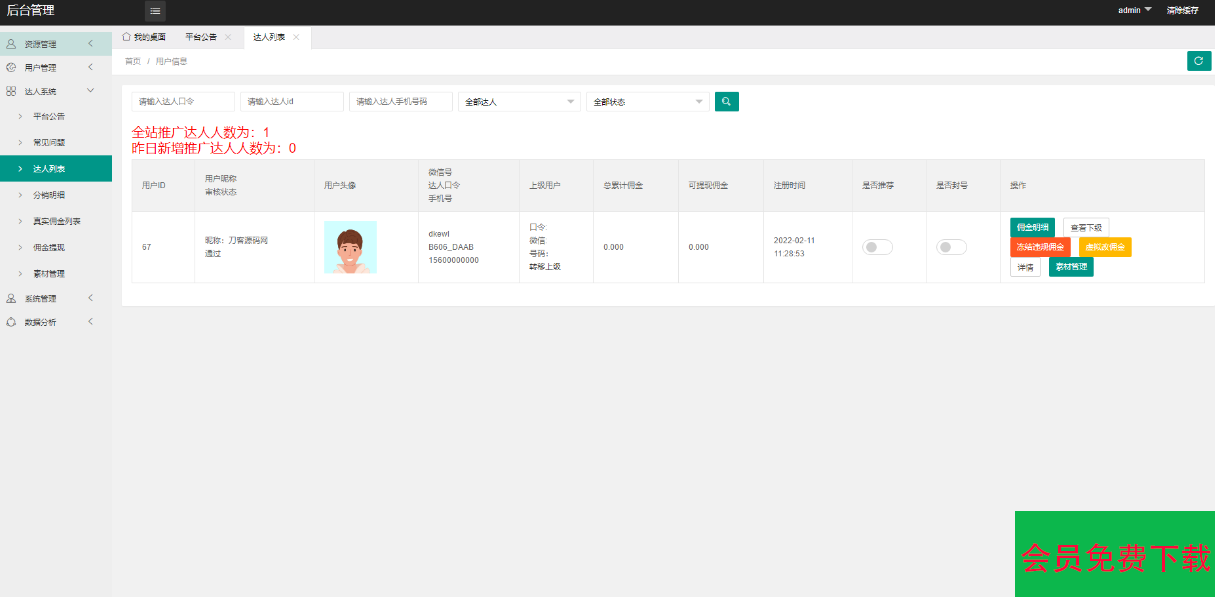Image resolution: width=1215 pixels, height=597 pixels.
Task: Open the 全部达人 dropdown filter
Action: point(518,102)
